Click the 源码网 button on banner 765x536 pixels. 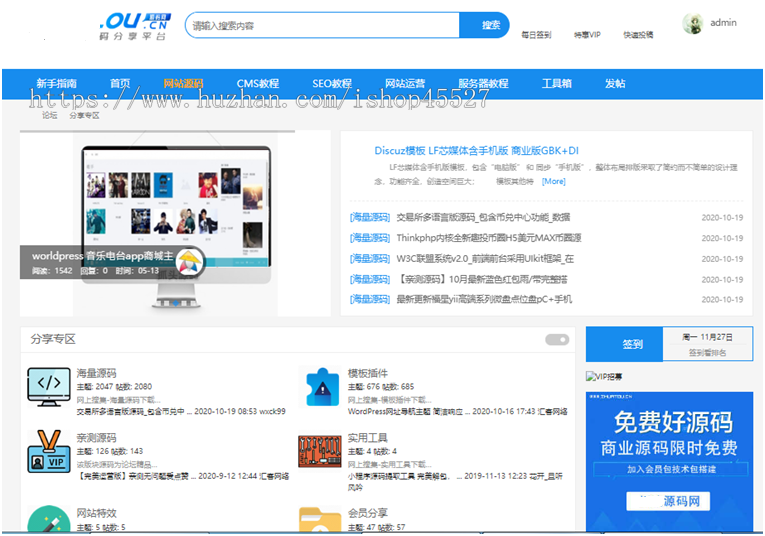[x=668, y=501]
